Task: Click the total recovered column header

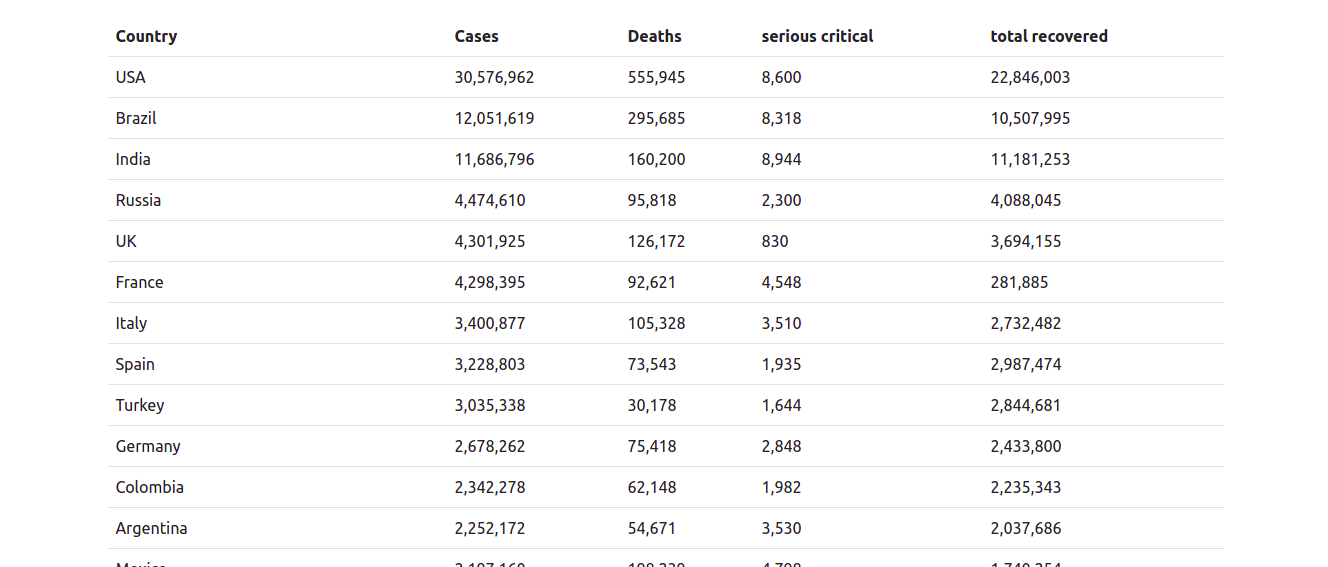Action: [1049, 36]
